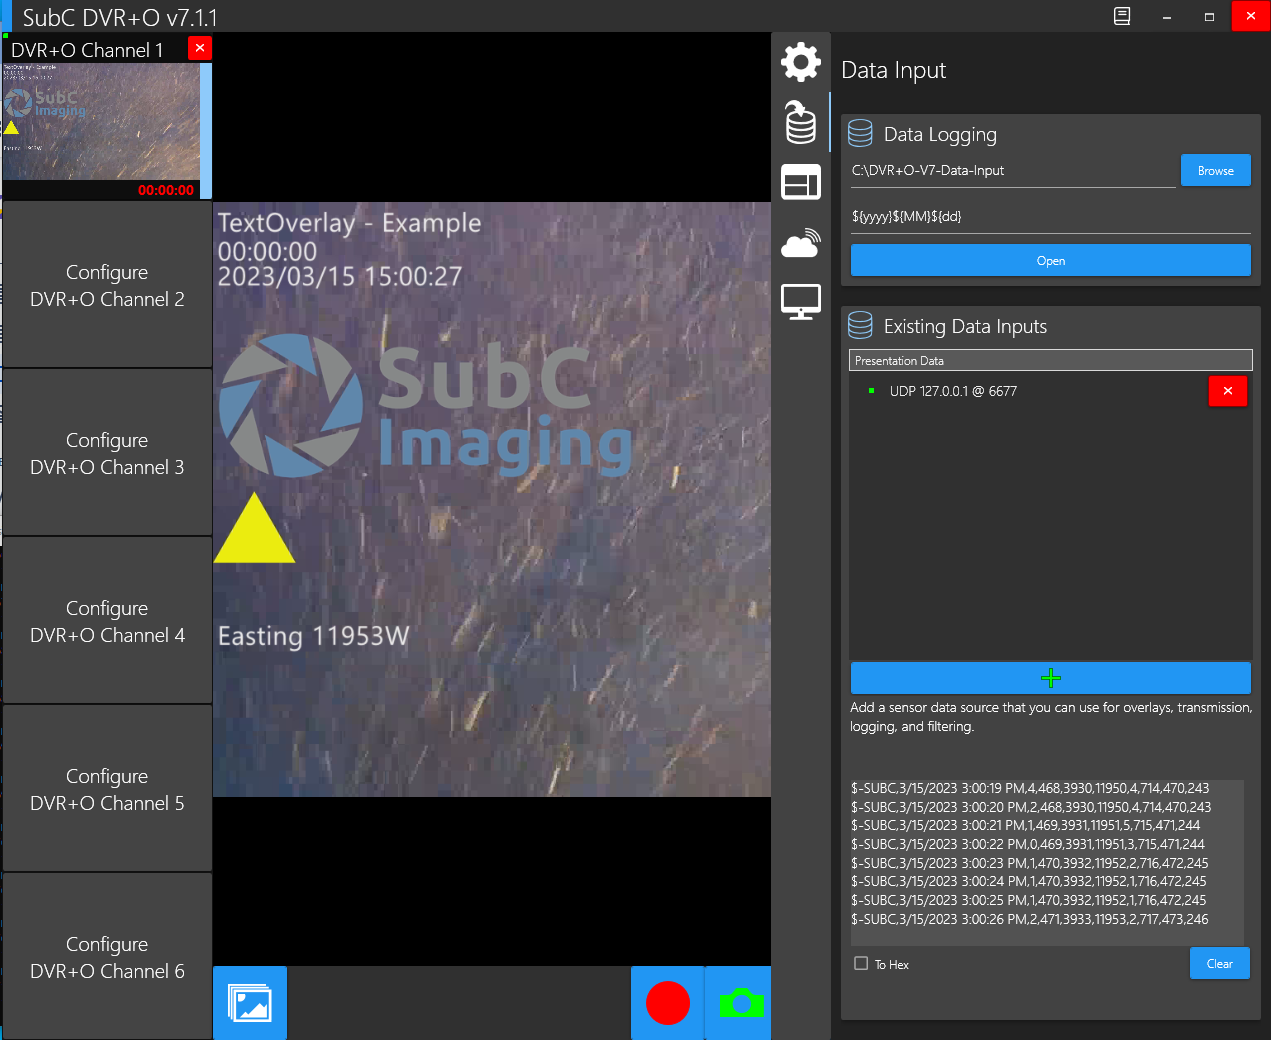
Task: Click Browse for data logging folder
Action: coord(1215,171)
